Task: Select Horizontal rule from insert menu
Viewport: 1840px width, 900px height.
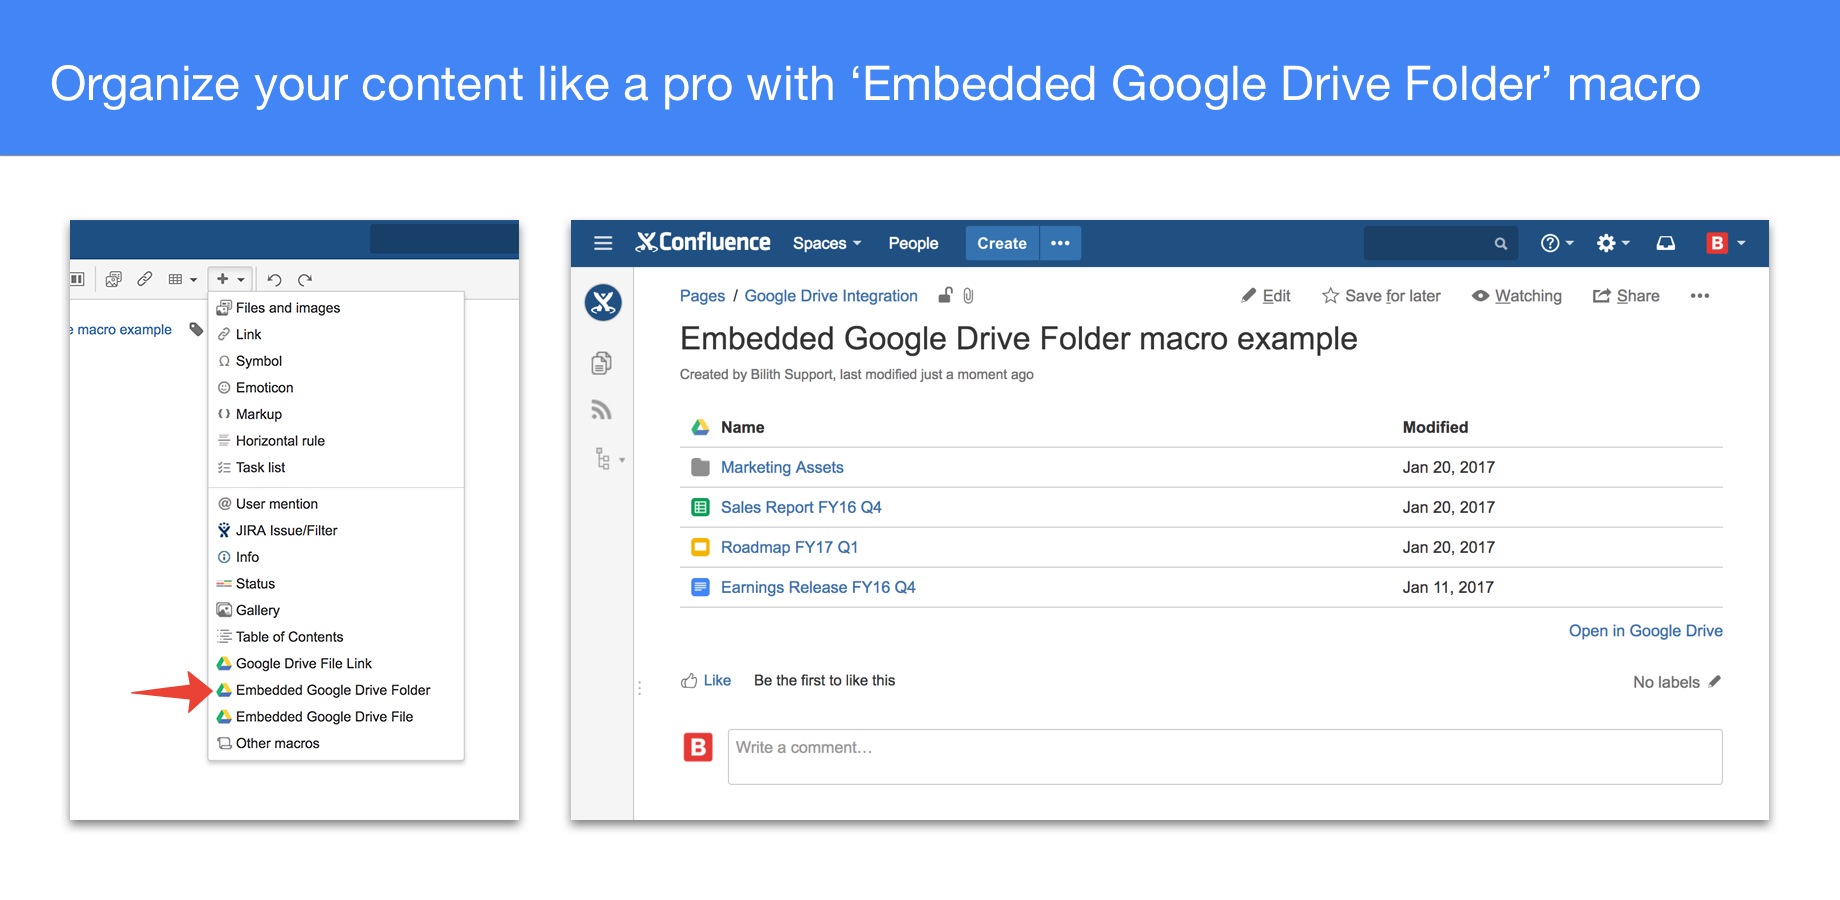Action: click(336, 441)
